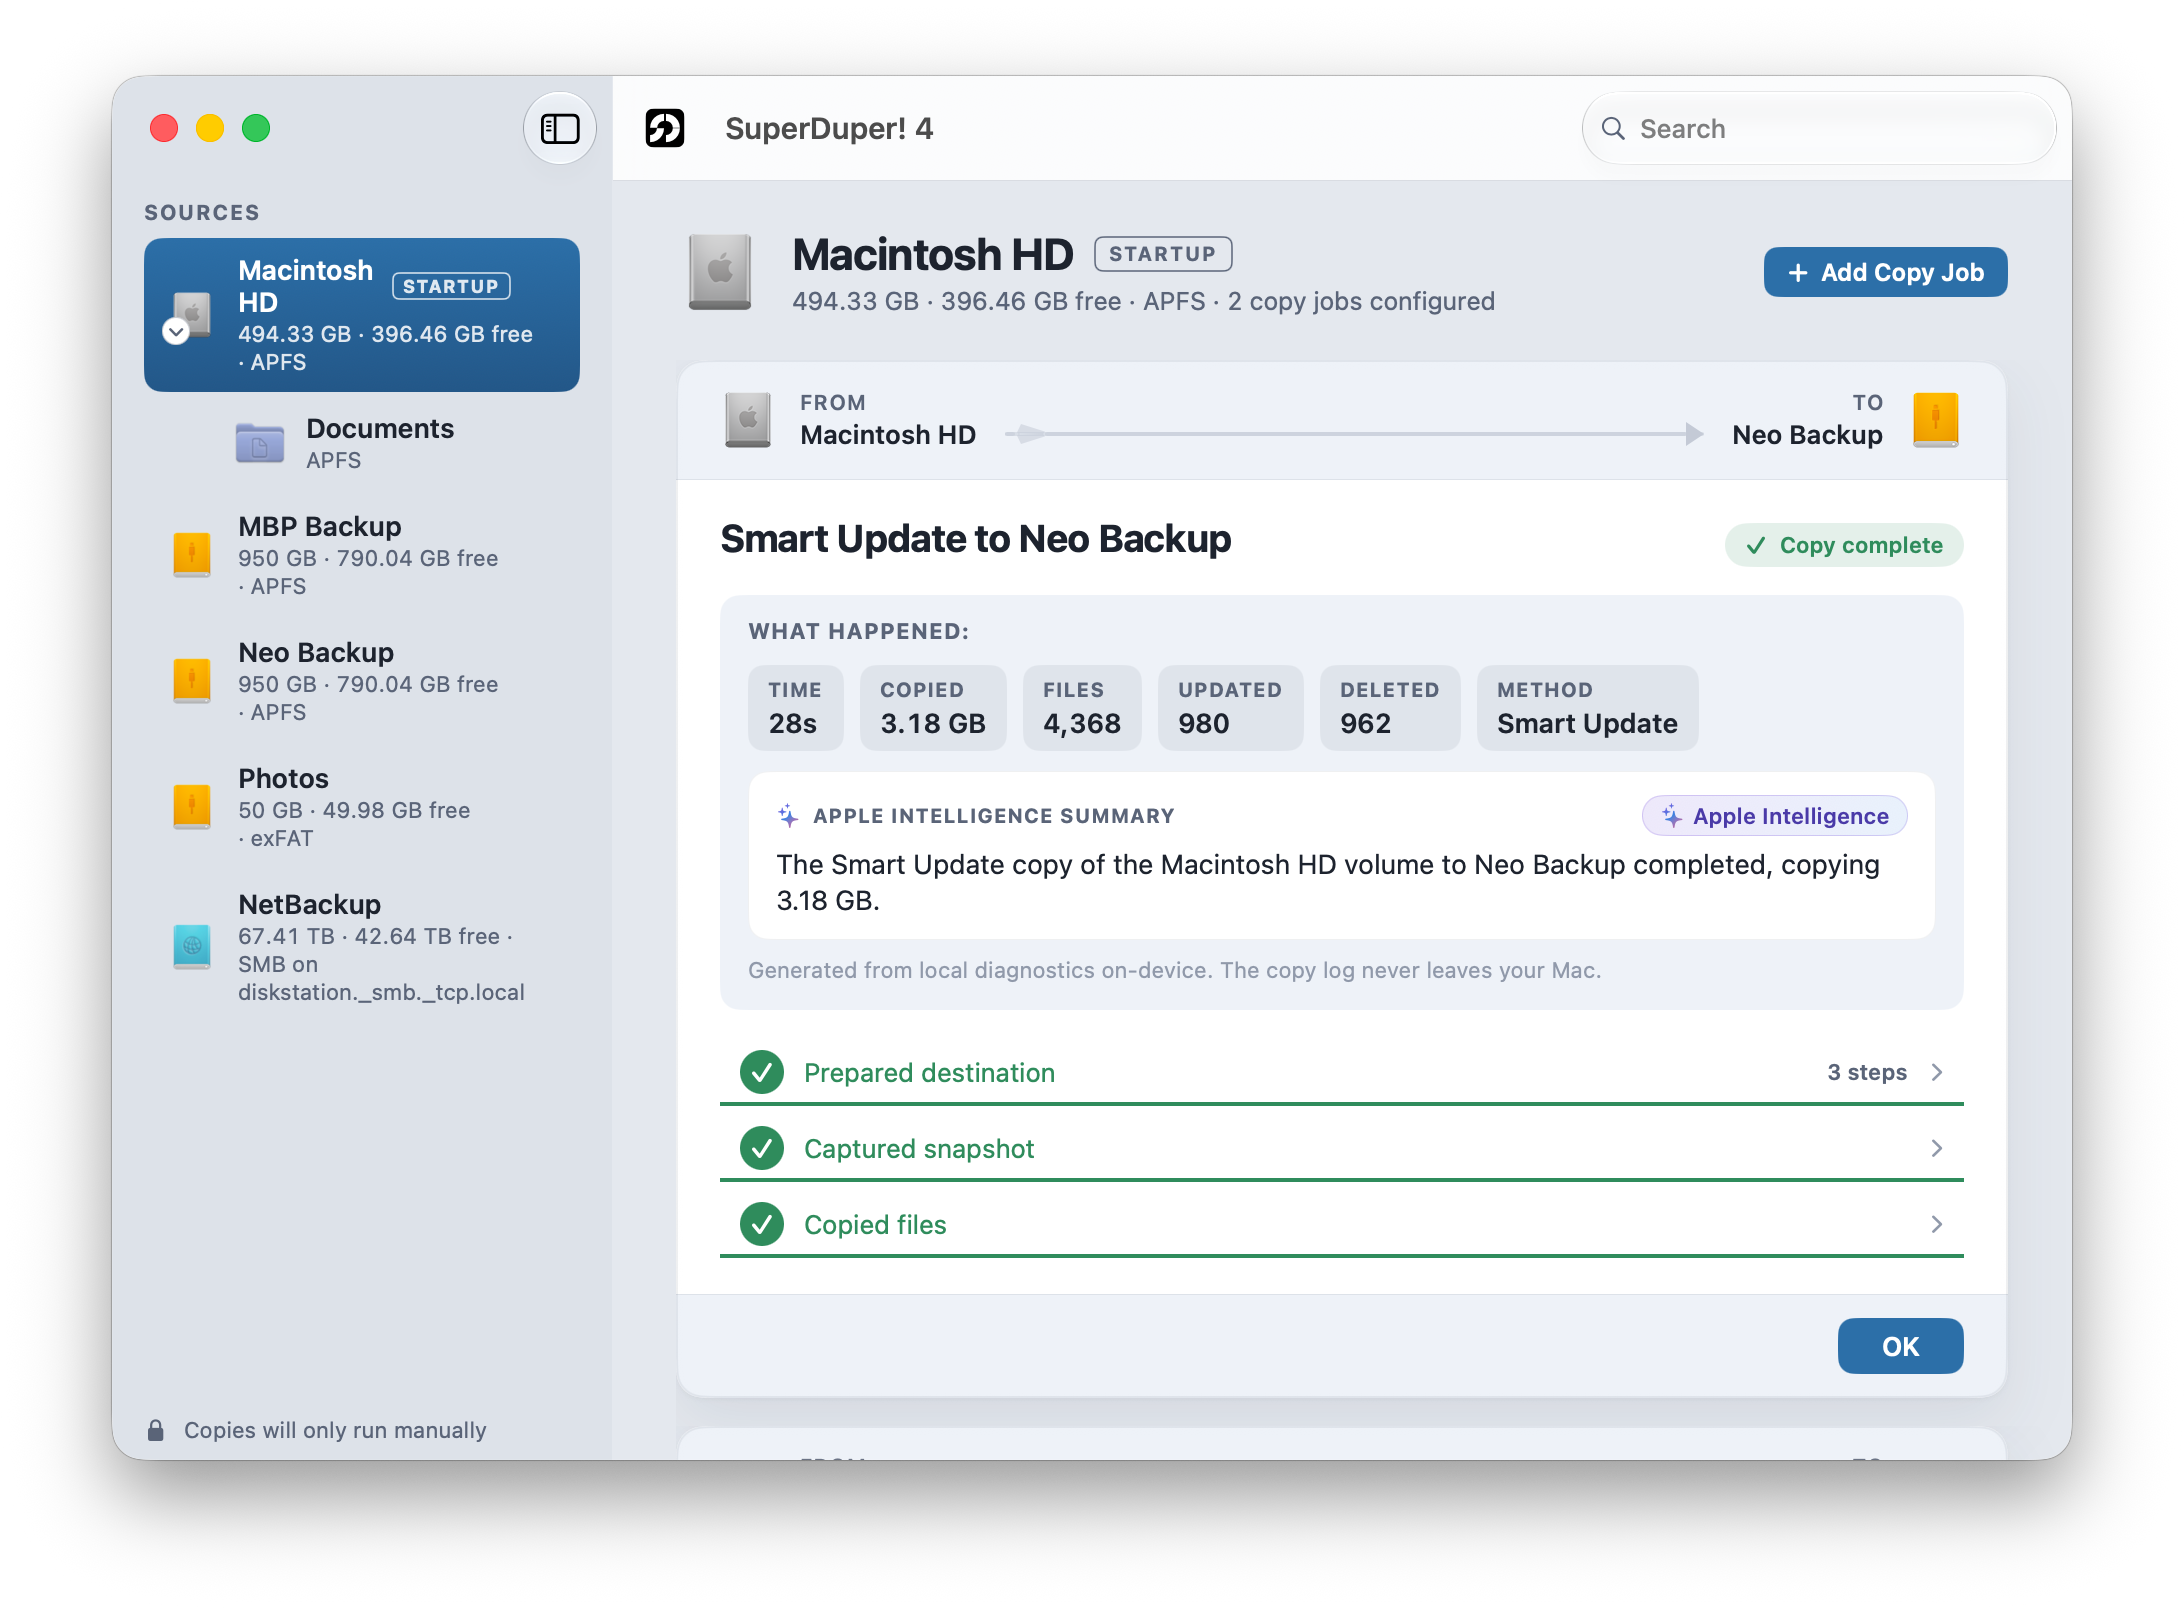Click the SuperDuper! app logo icon
The height and width of the screenshot is (1608, 2184).
point(665,128)
